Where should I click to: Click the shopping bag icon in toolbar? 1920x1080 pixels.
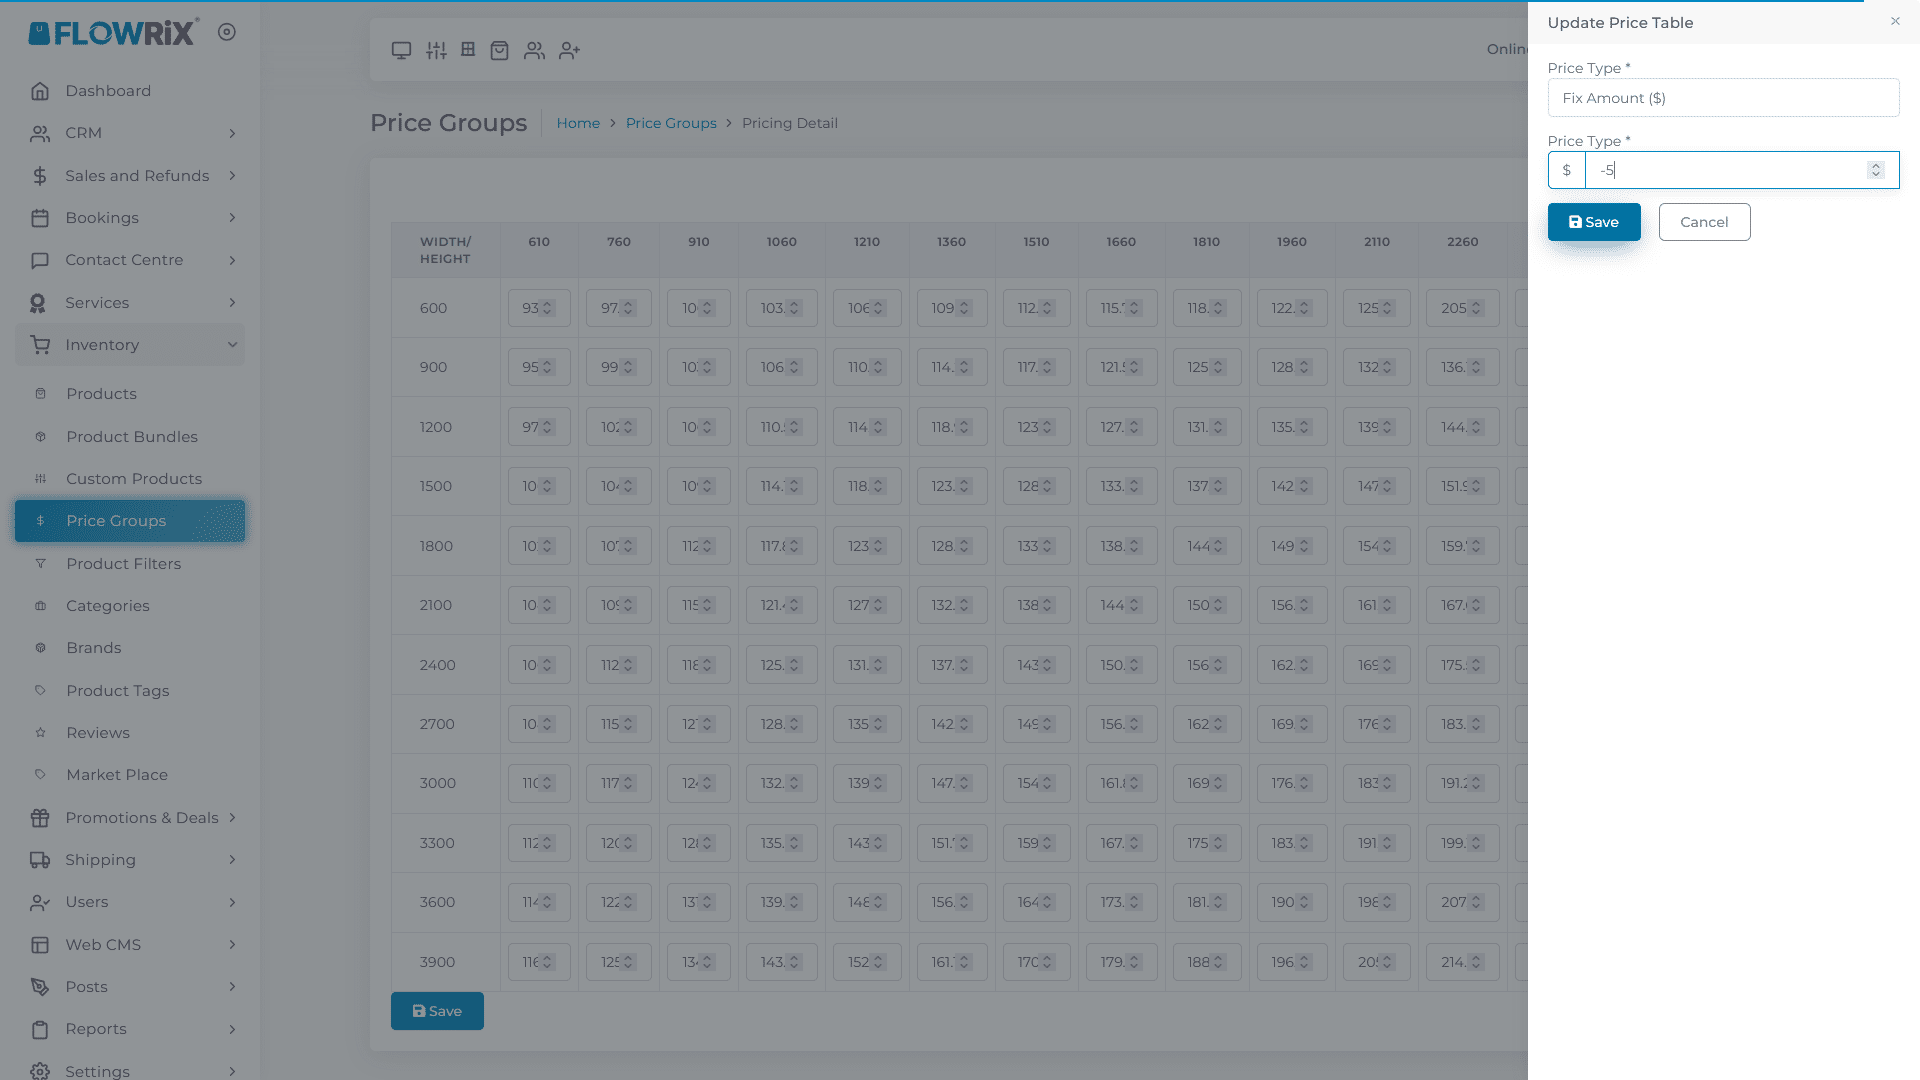500,50
